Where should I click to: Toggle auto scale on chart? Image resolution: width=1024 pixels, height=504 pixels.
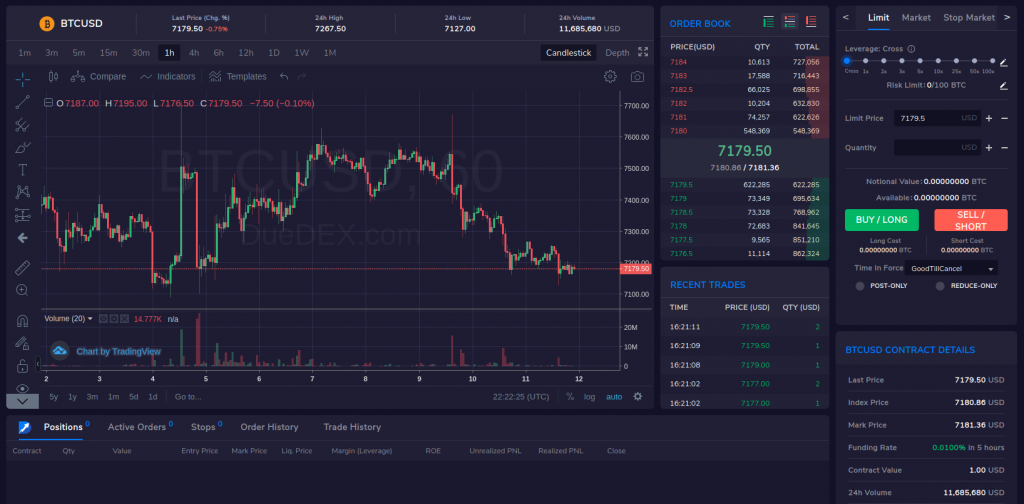614,396
